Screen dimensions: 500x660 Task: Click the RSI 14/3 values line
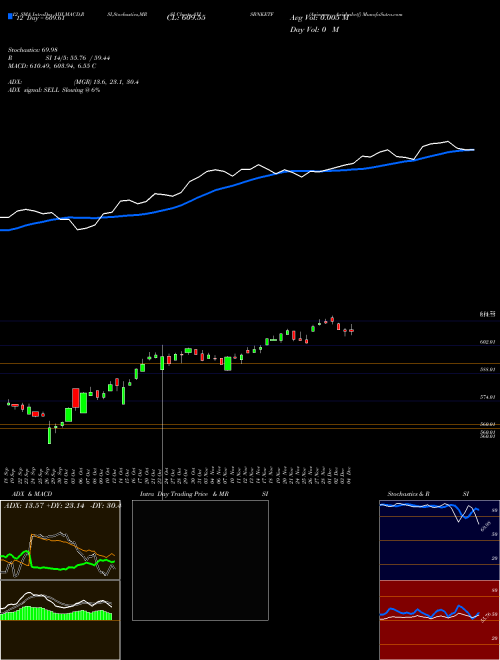tap(59, 59)
